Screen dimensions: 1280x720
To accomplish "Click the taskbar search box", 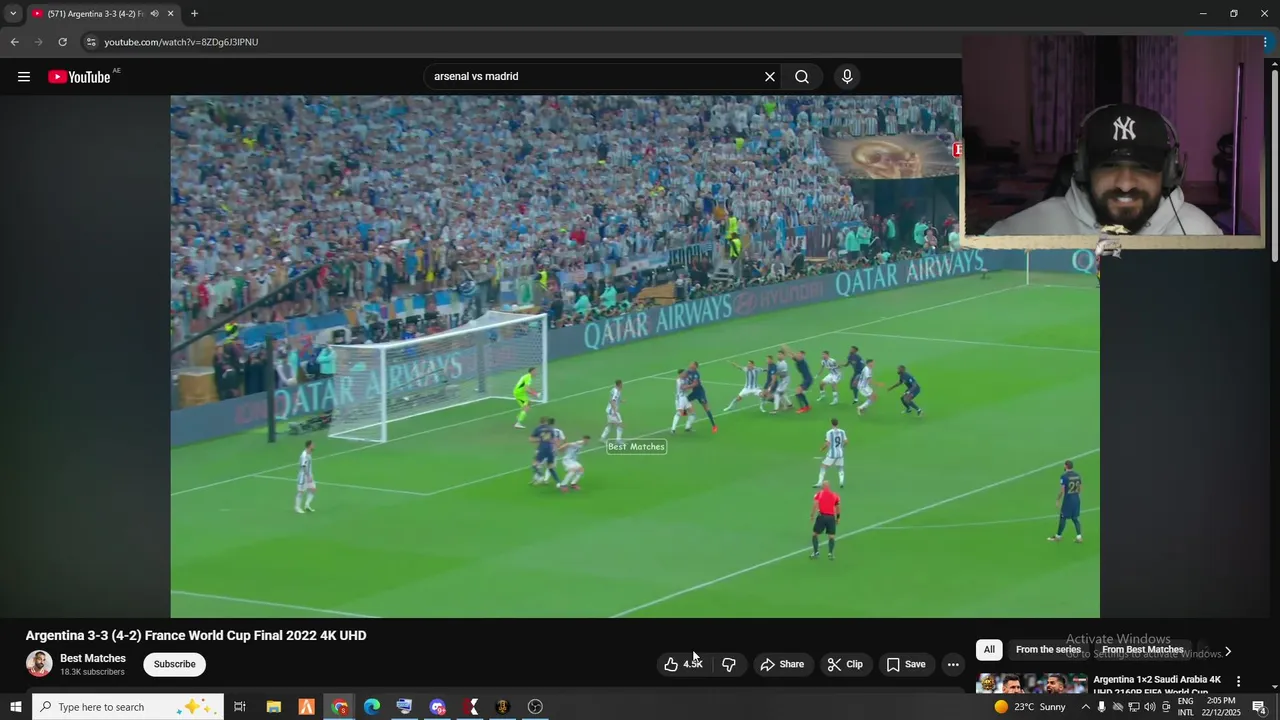I will coord(128,707).
